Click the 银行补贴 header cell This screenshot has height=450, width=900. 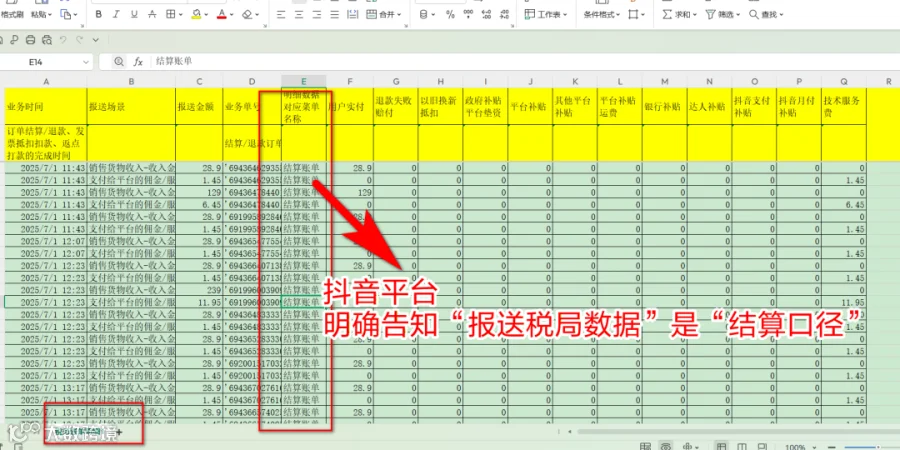[x=665, y=106]
